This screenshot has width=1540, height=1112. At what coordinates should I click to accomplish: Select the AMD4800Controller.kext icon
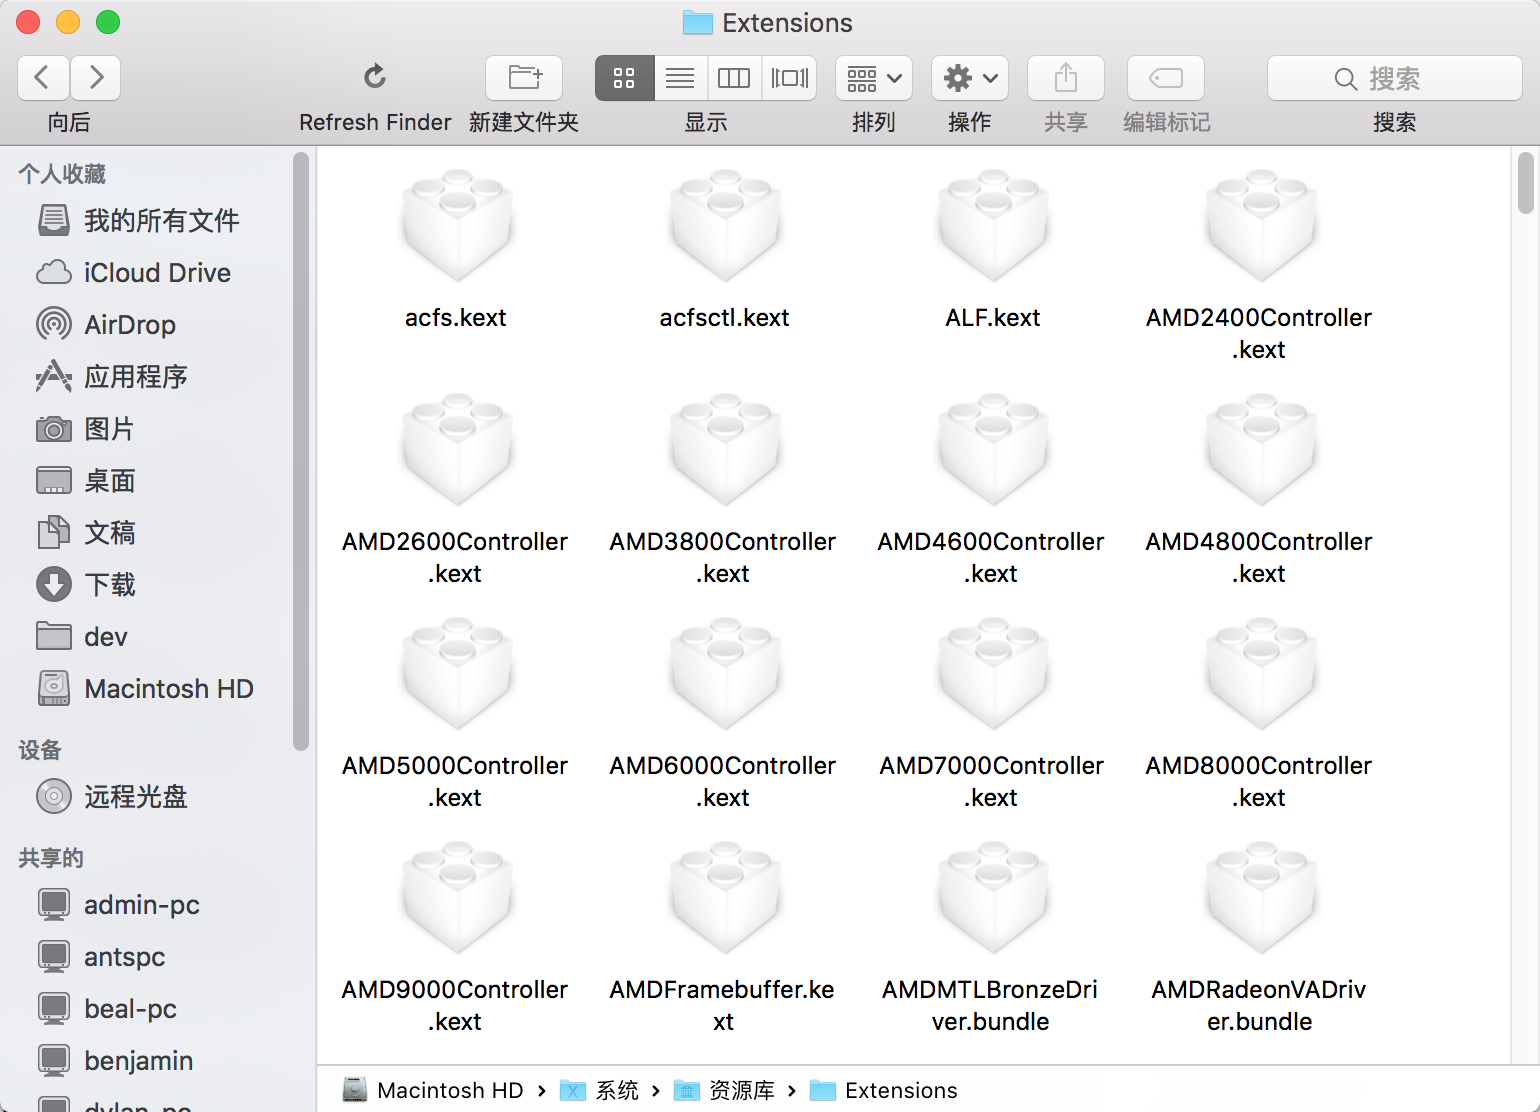[x=1261, y=449]
